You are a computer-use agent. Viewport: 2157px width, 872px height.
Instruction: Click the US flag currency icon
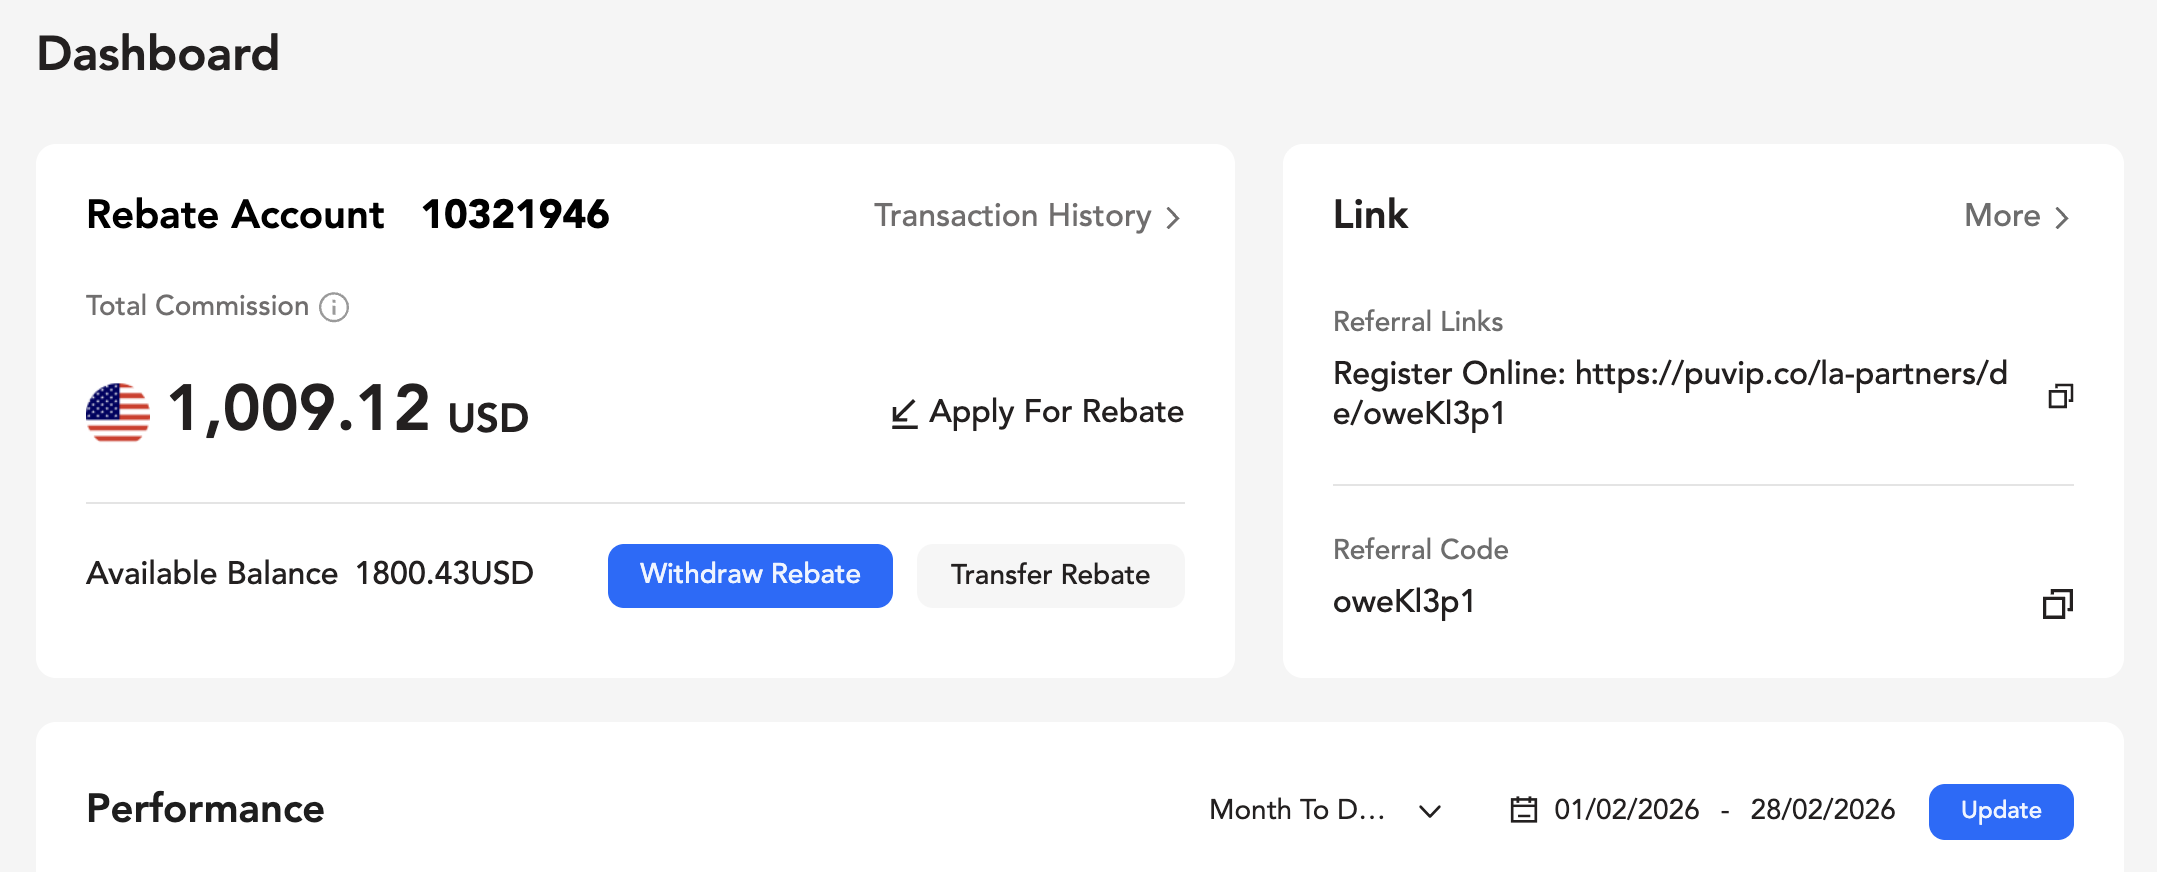(118, 412)
